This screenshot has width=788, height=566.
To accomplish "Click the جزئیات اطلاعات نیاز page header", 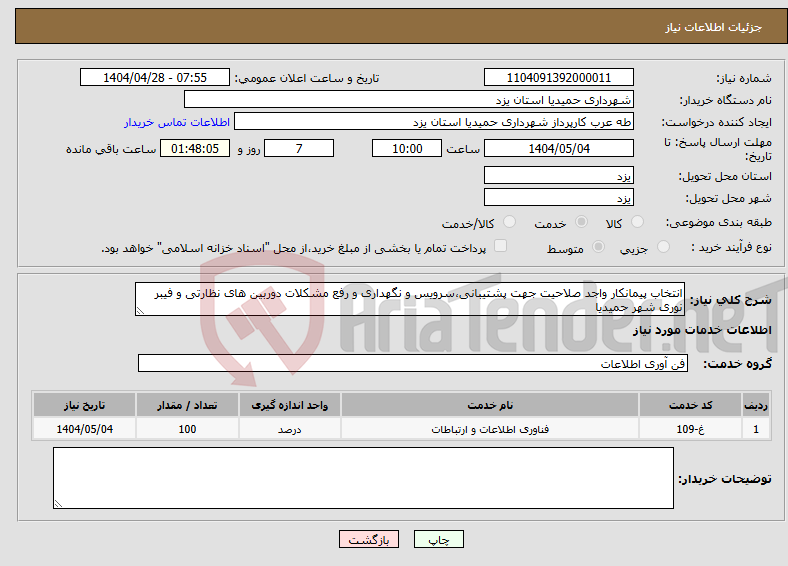I will tap(714, 27).
